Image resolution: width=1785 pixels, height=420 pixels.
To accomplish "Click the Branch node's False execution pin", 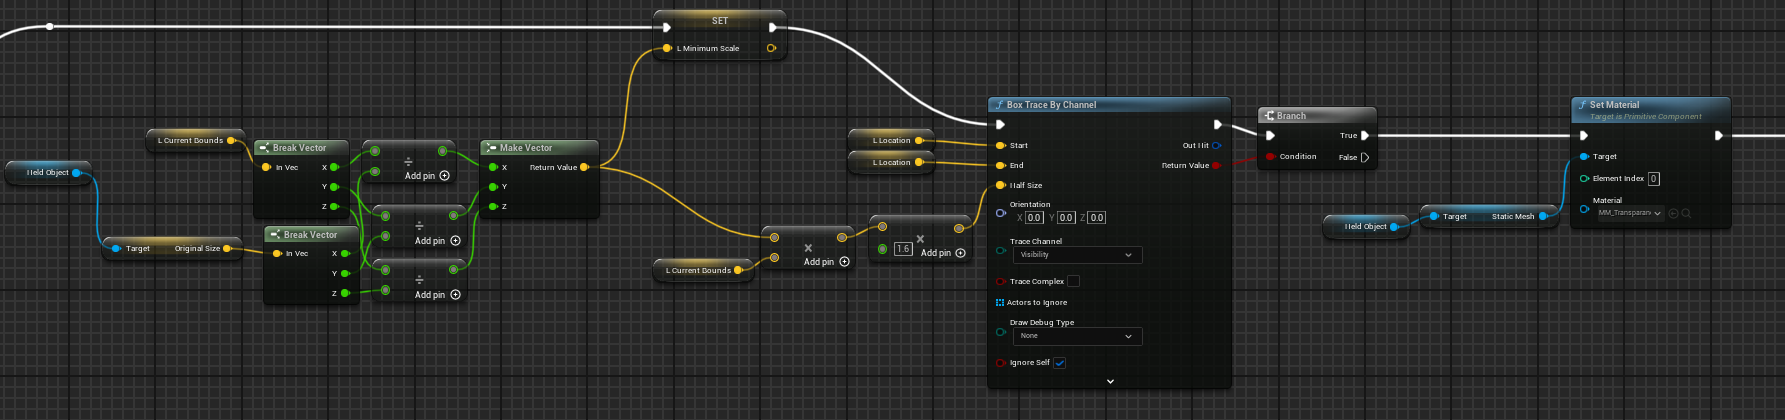I will (1364, 157).
